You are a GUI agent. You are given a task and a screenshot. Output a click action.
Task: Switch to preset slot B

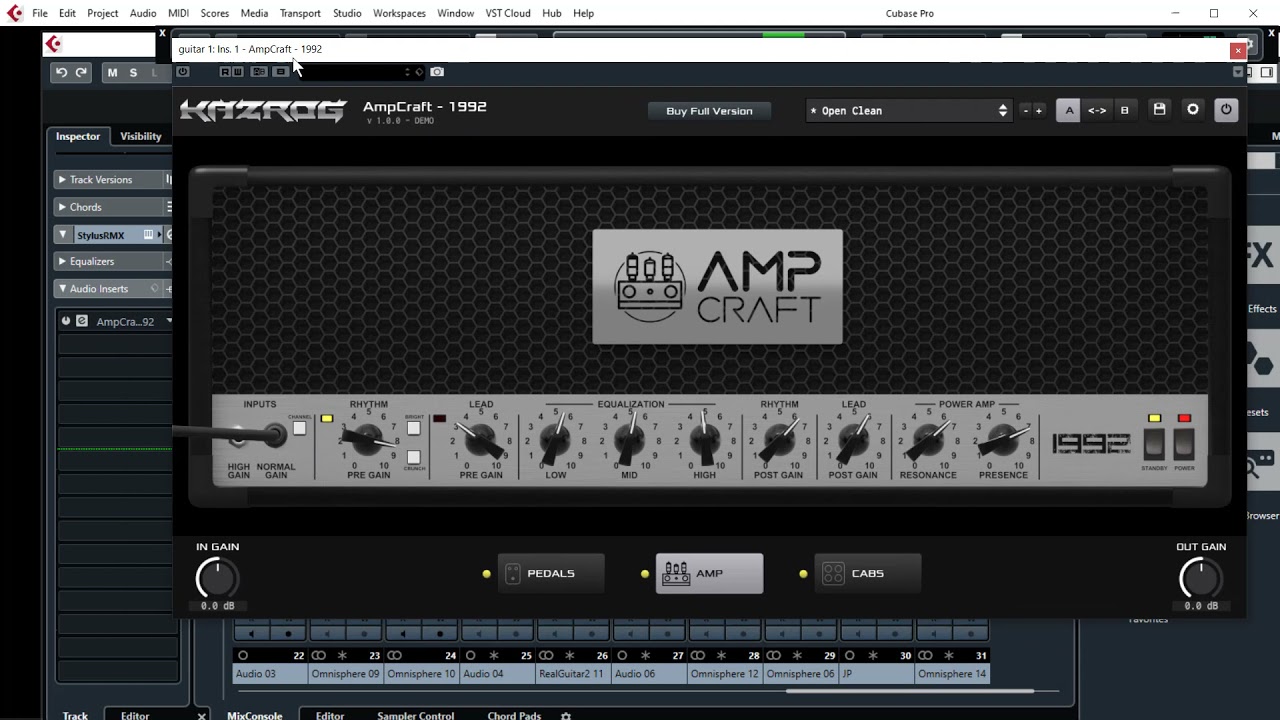[1124, 111]
